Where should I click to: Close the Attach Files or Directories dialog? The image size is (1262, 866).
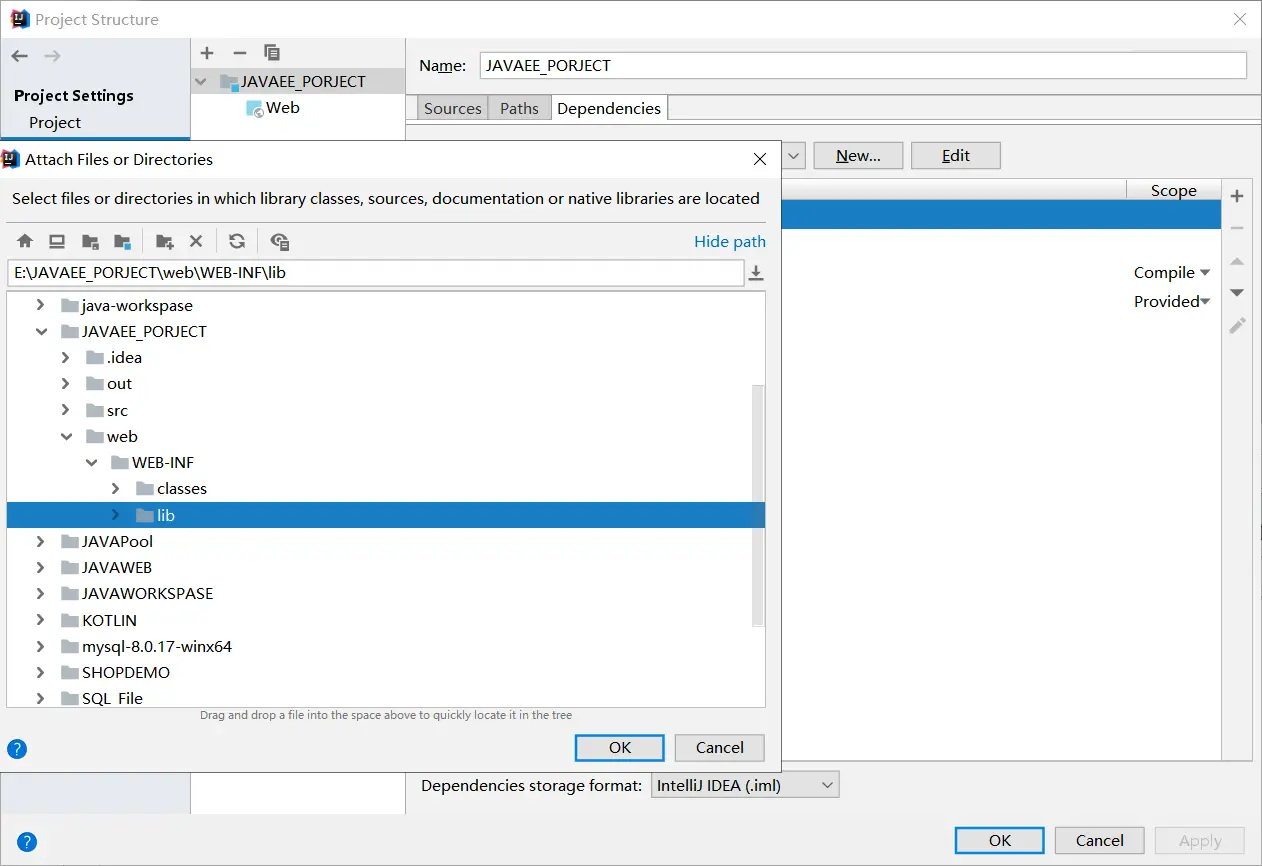(x=760, y=159)
